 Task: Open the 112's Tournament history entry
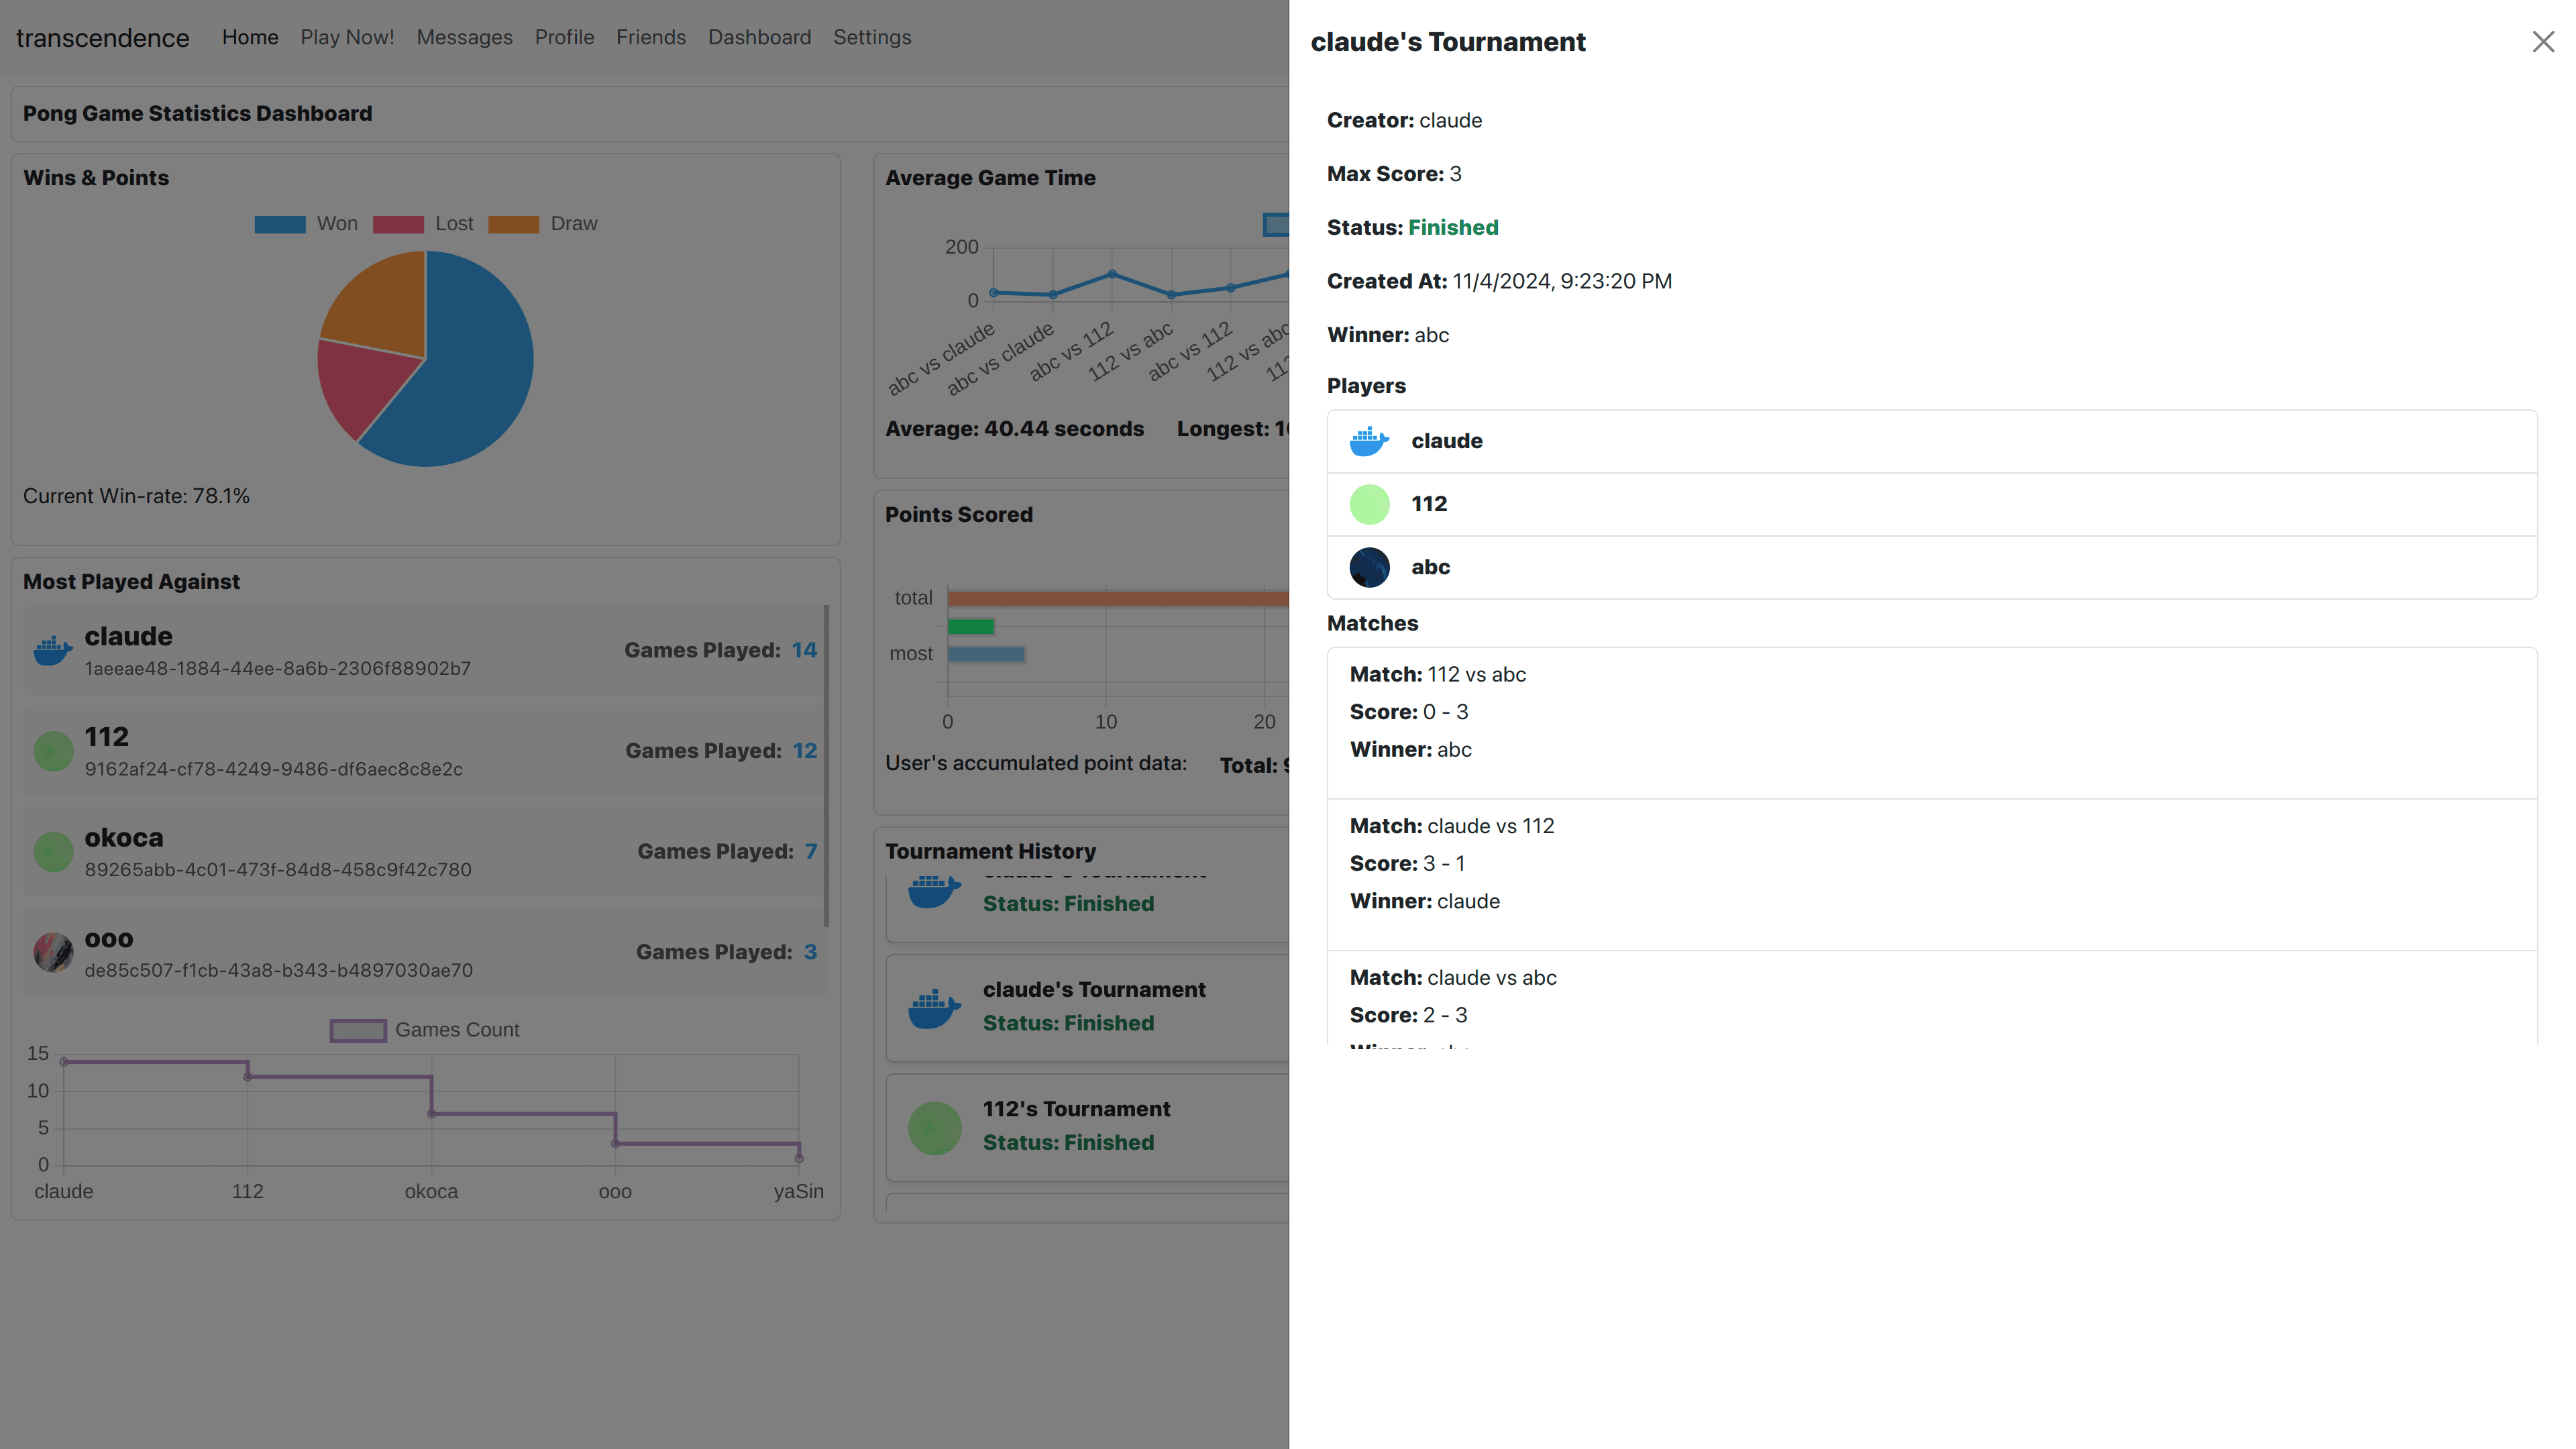tap(1076, 1109)
